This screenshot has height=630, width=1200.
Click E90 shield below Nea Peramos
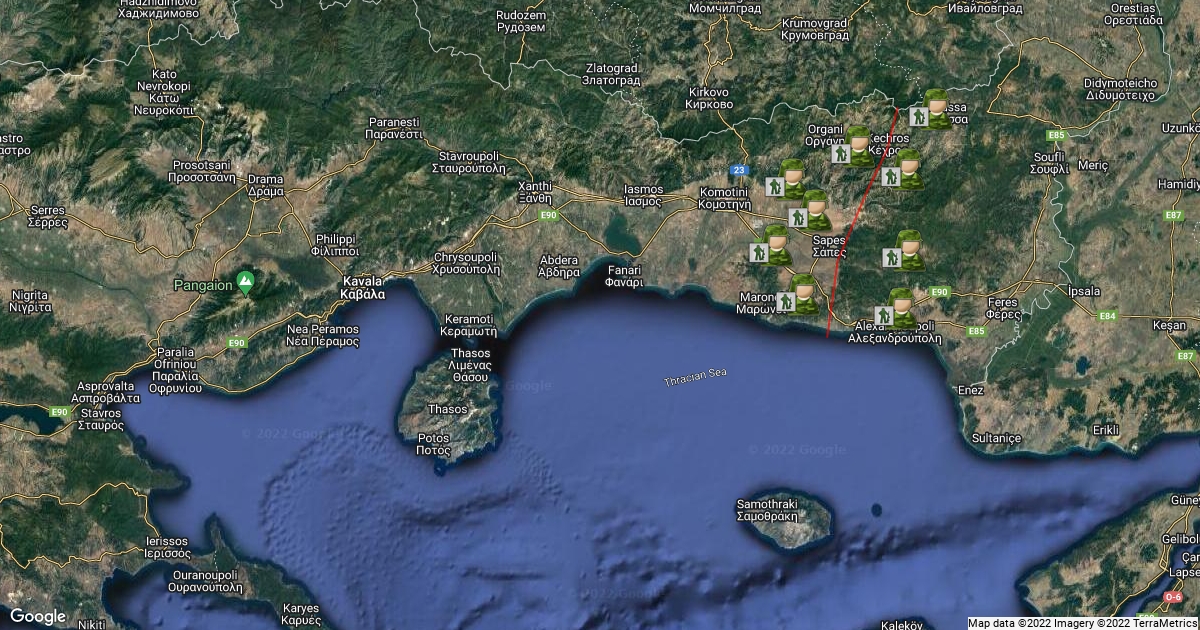(236, 343)
